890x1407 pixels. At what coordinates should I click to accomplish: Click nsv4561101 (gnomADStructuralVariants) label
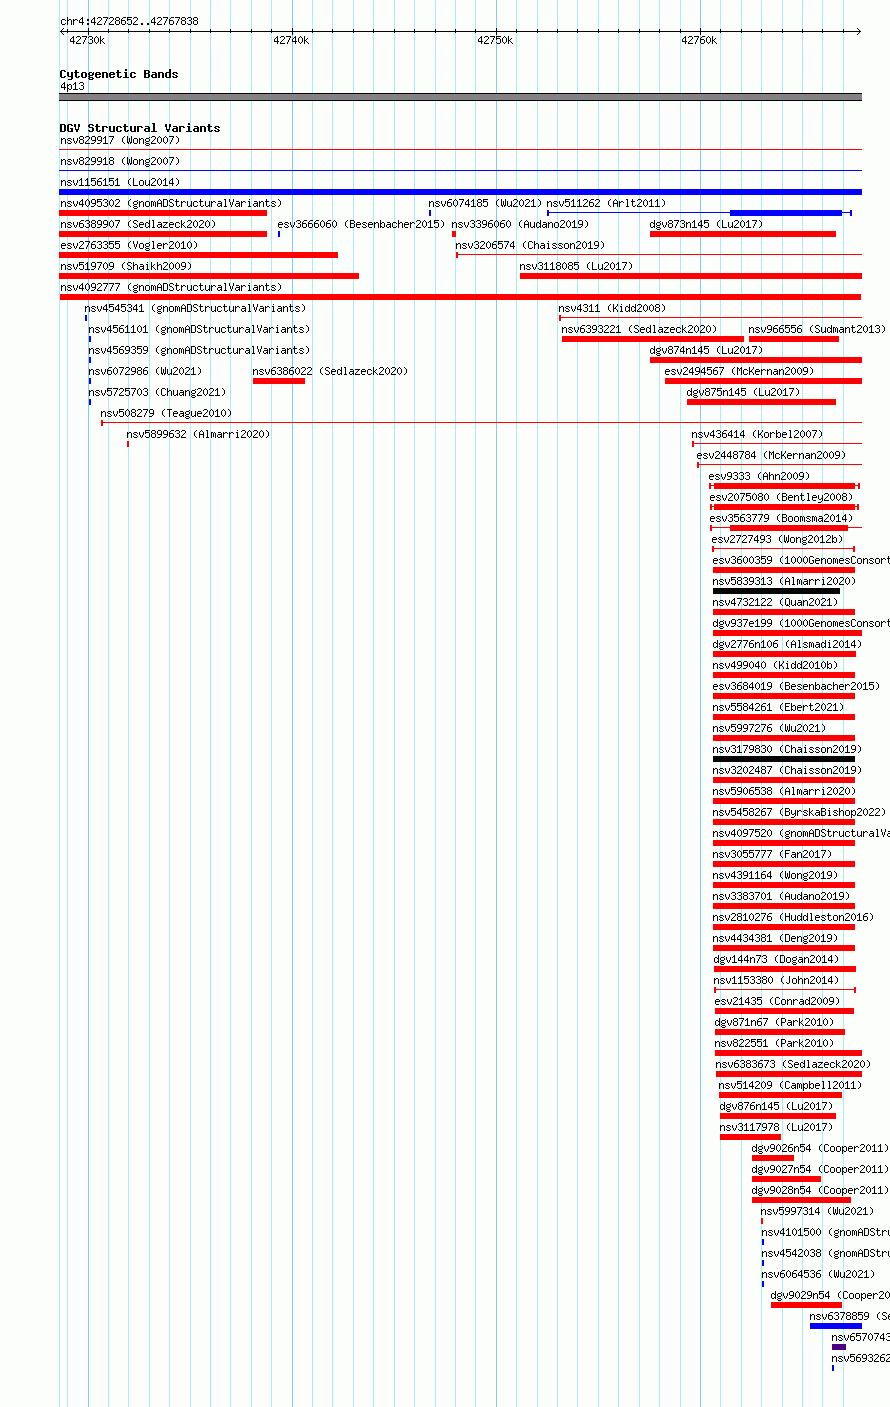tap(199, 329)
